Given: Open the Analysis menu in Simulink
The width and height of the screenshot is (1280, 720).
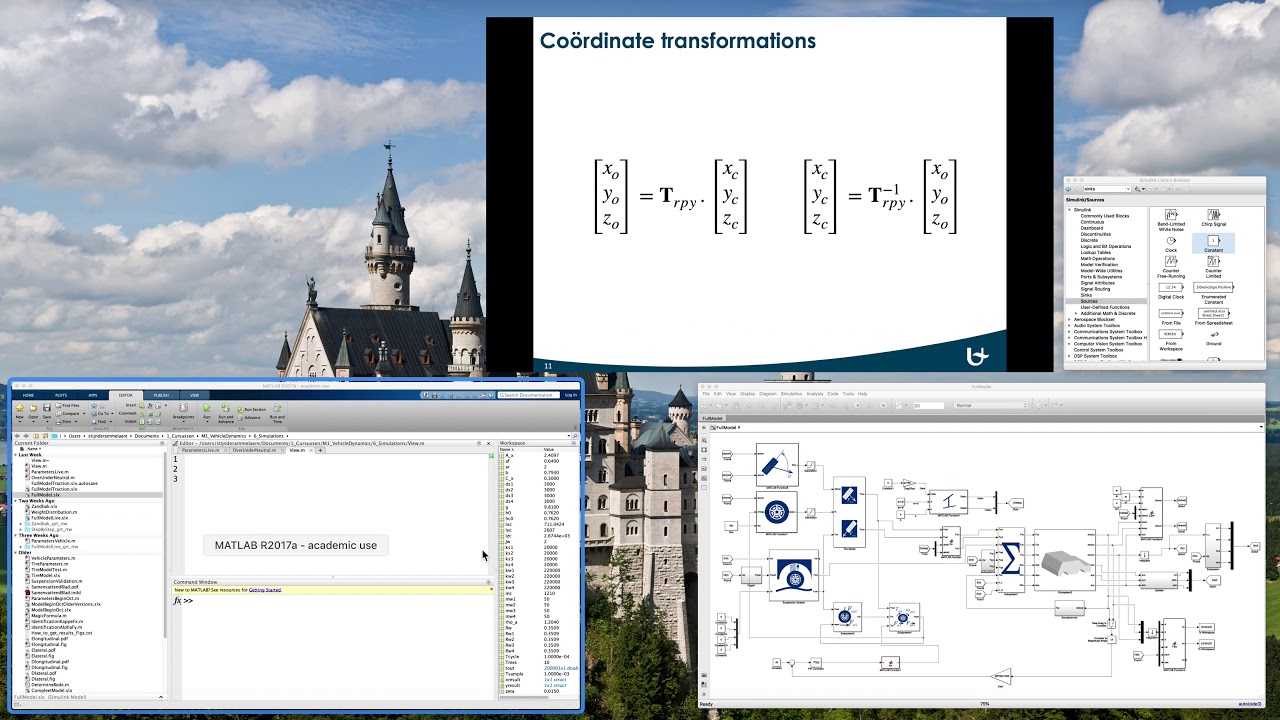Looking at the screenshot, I should pos(815,394).
